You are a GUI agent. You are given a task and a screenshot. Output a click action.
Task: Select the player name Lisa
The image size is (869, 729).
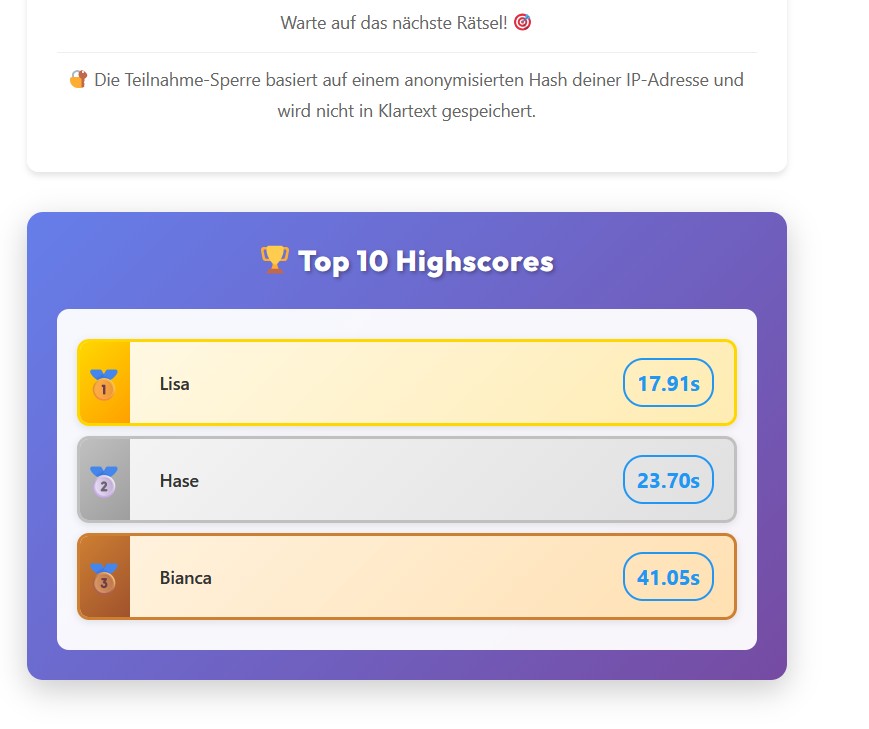pyautogui.click(x=174, y=384)
